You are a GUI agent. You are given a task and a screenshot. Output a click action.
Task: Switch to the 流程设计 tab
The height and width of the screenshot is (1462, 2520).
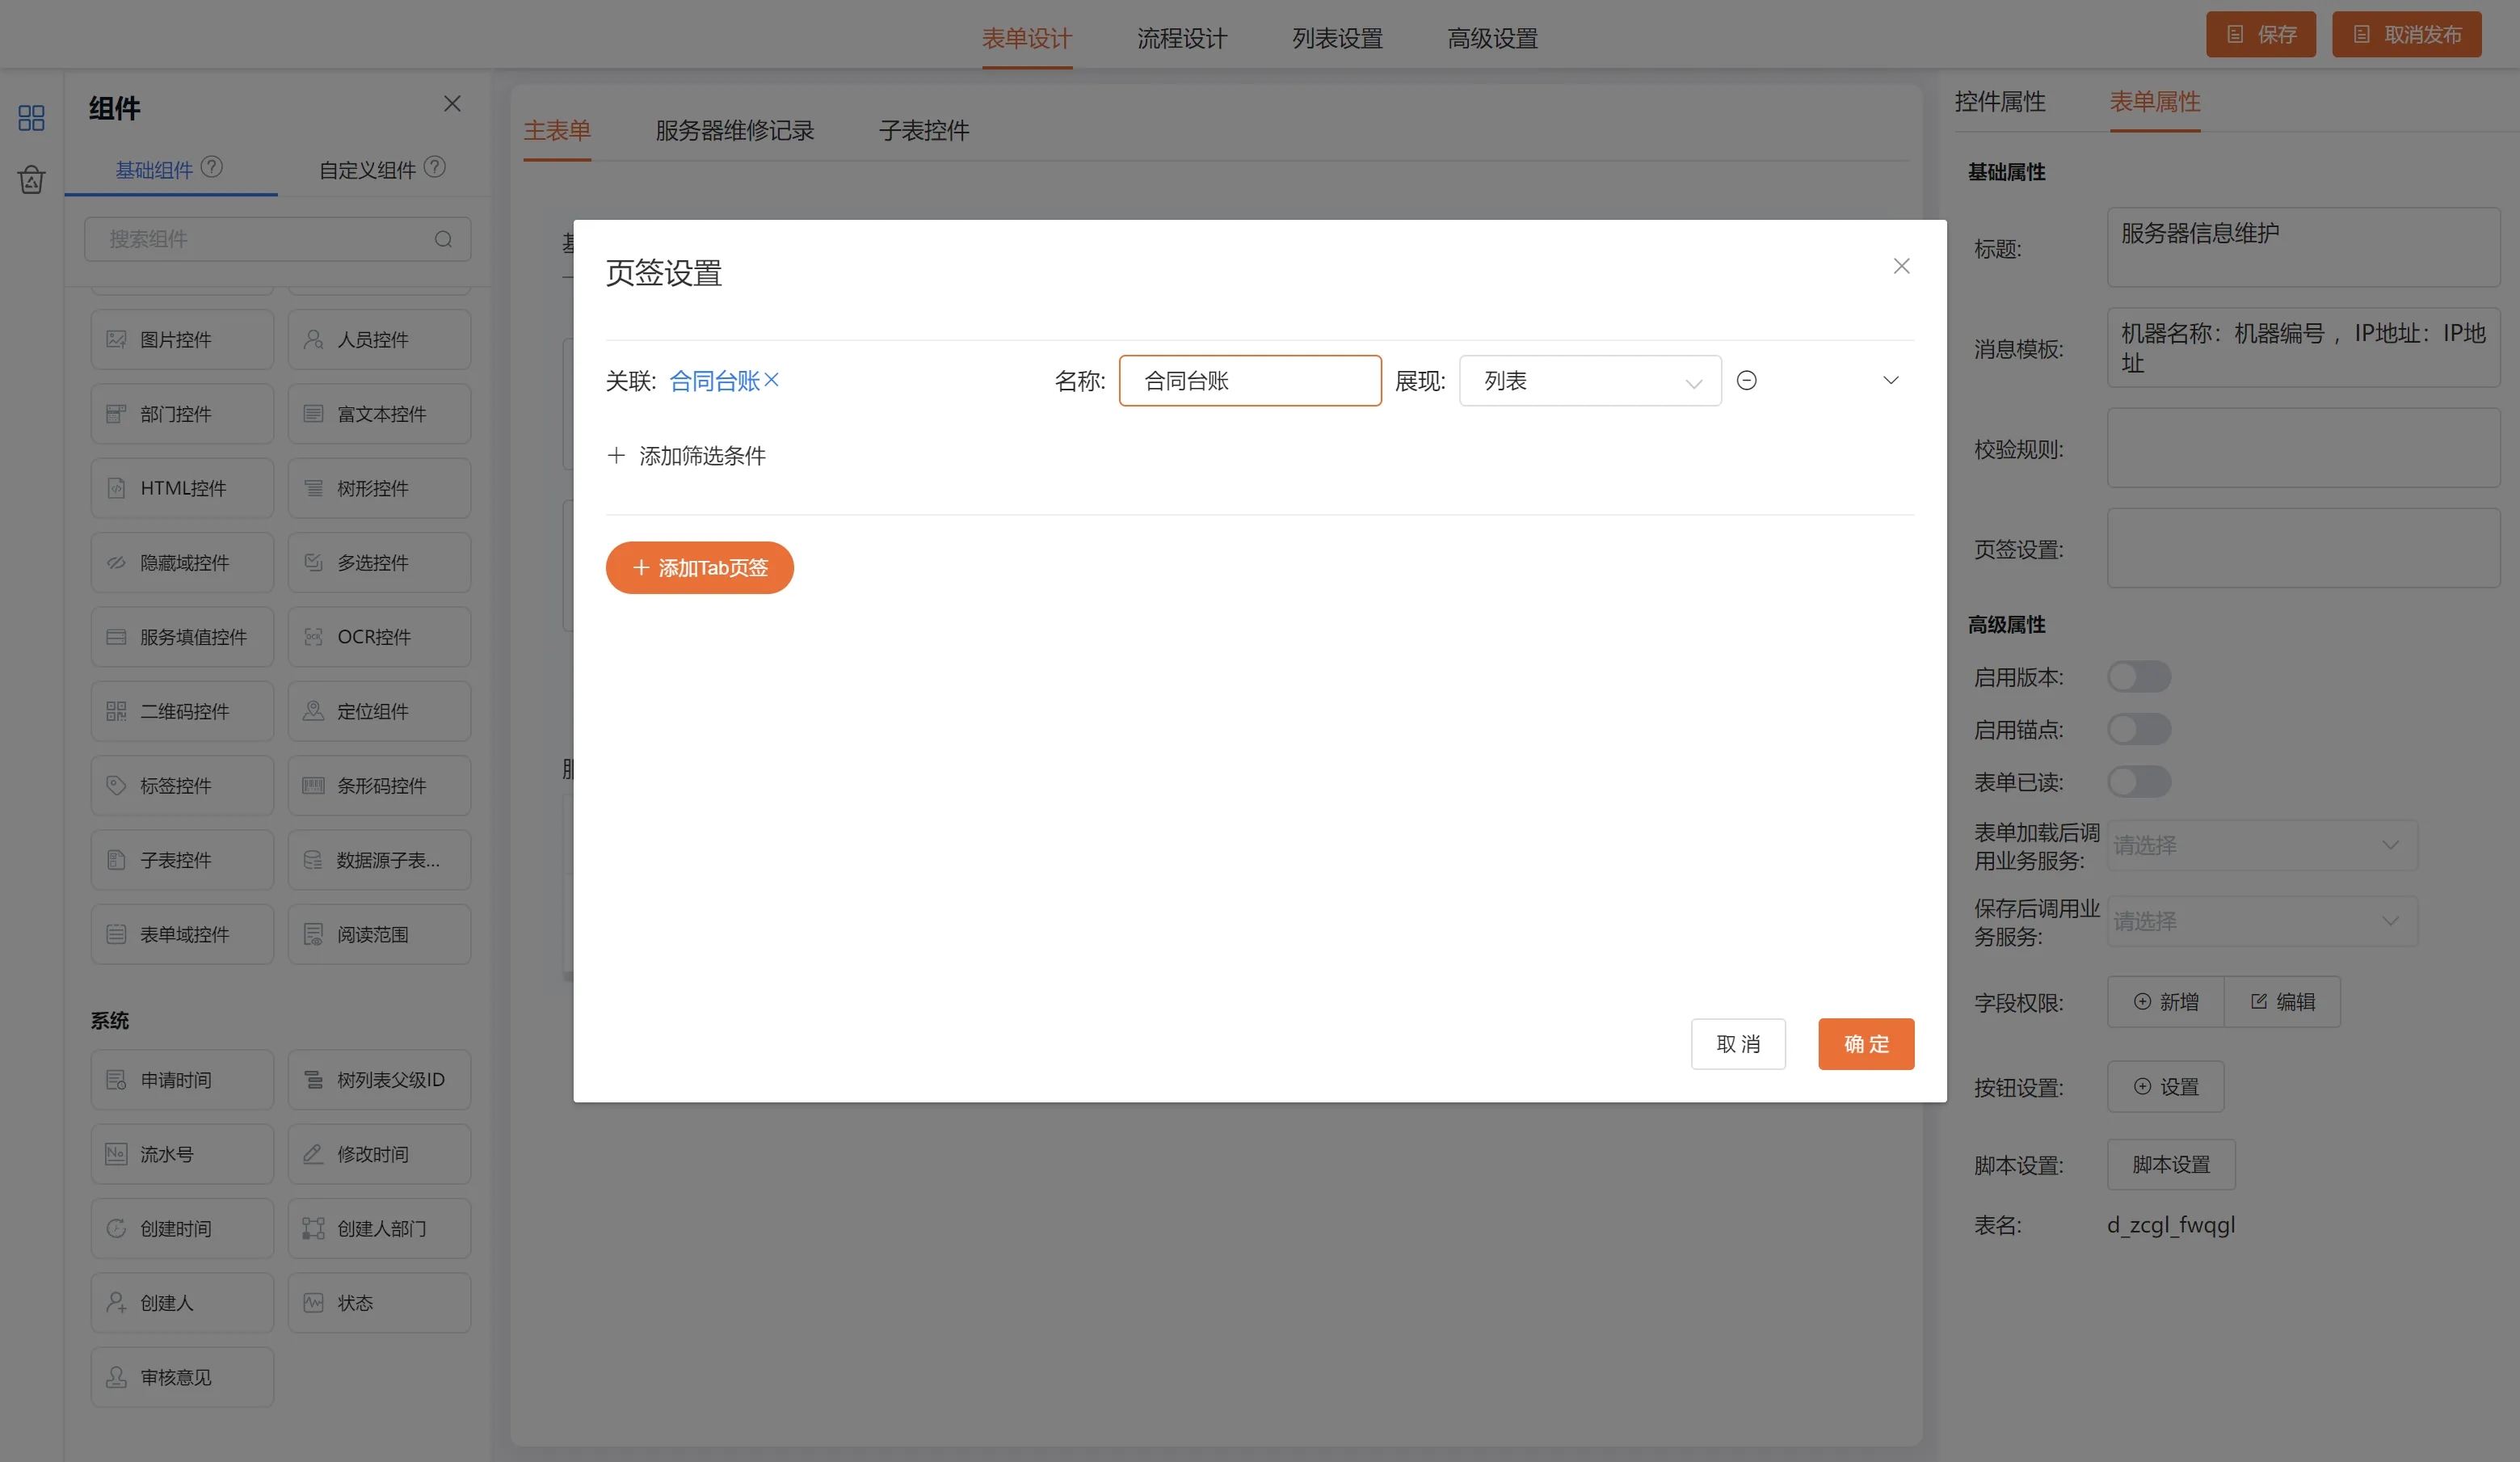click(x=1181, y=38)
